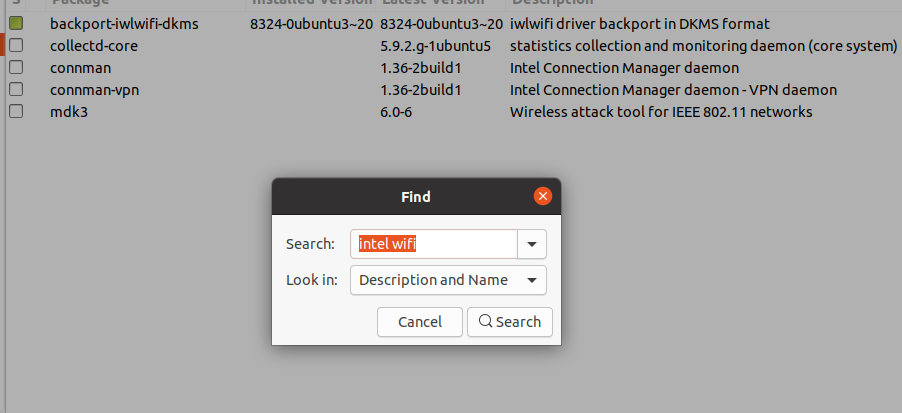Click the Search button in the Find dialog
Viewport: 902px width, 413px height.
pyautogui.click(x=510, y=322)
